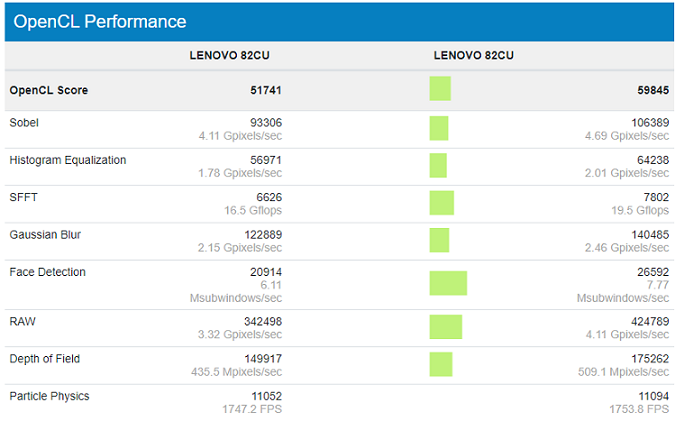
Task: Click the OpenCL Score row label
Action: pos(49,90)
